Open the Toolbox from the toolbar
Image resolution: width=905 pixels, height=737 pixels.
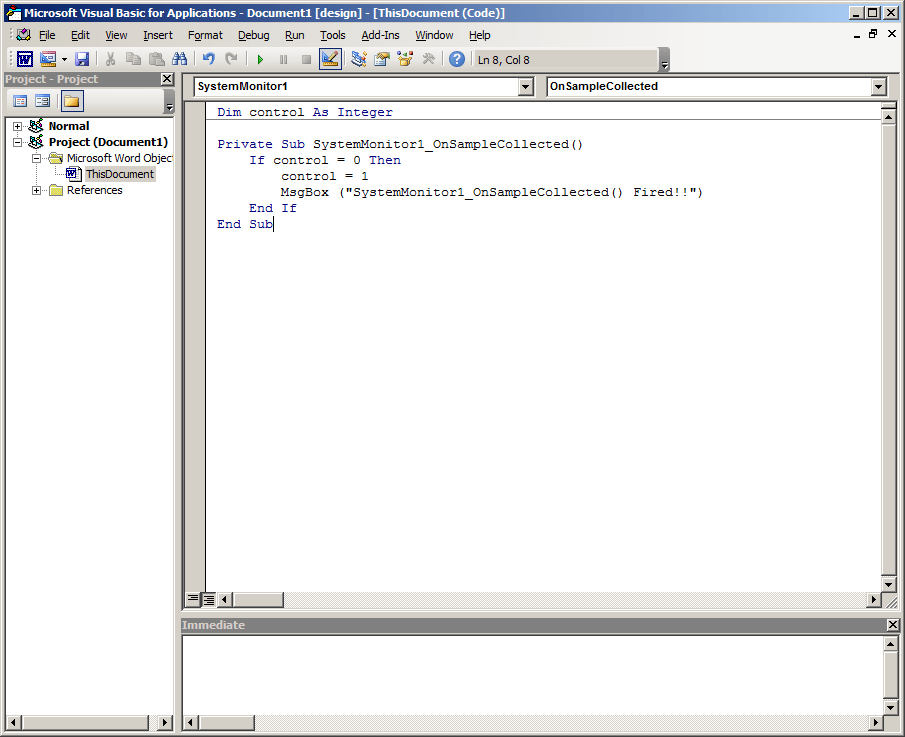coord(428,58)
